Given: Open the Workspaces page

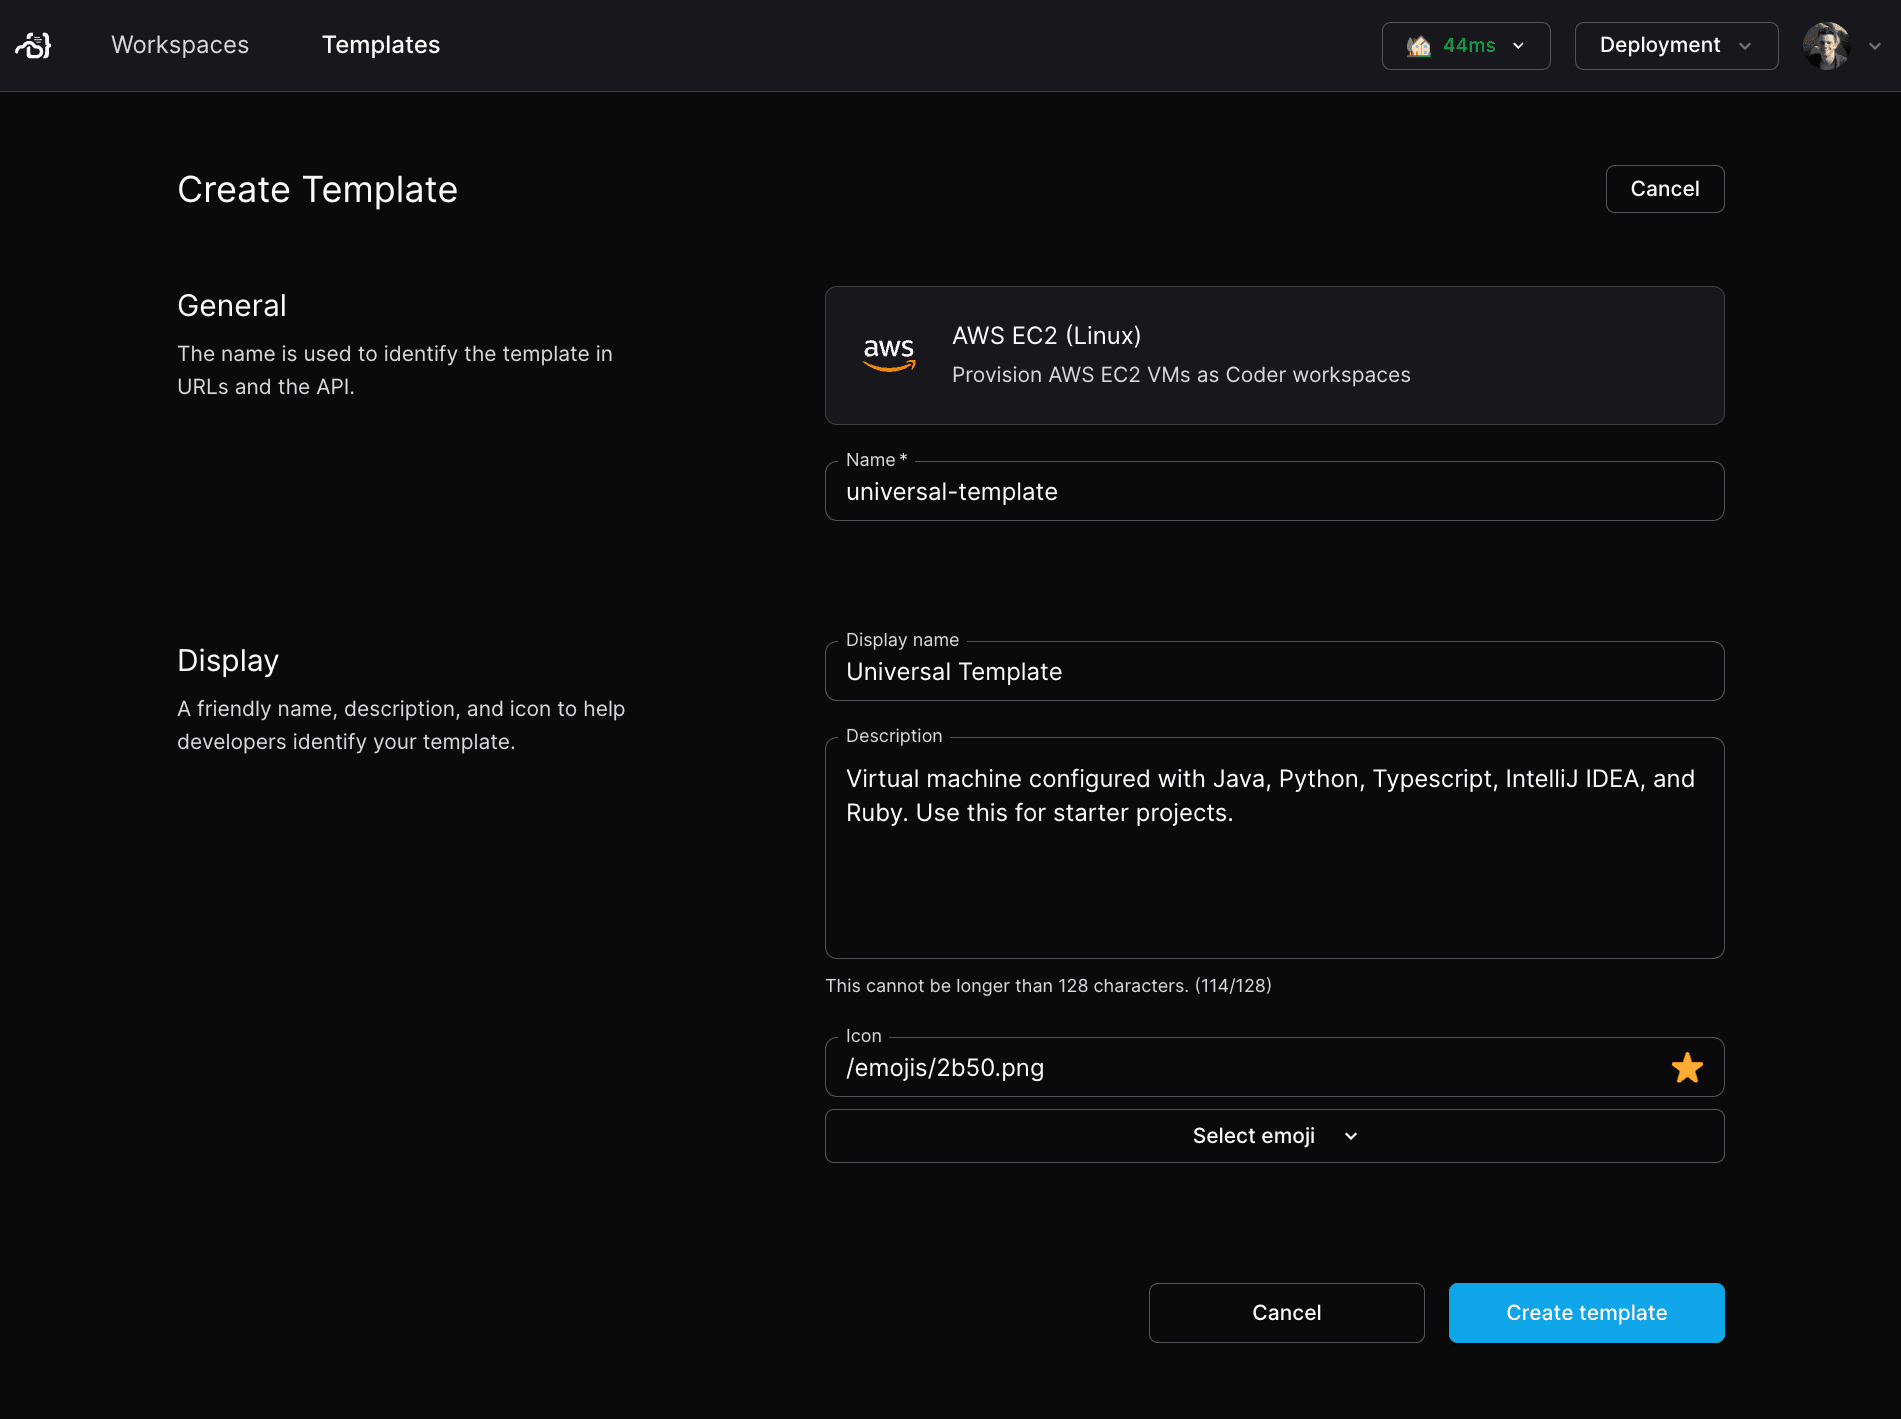Looking at the screenshot, I should coord(180,45).
